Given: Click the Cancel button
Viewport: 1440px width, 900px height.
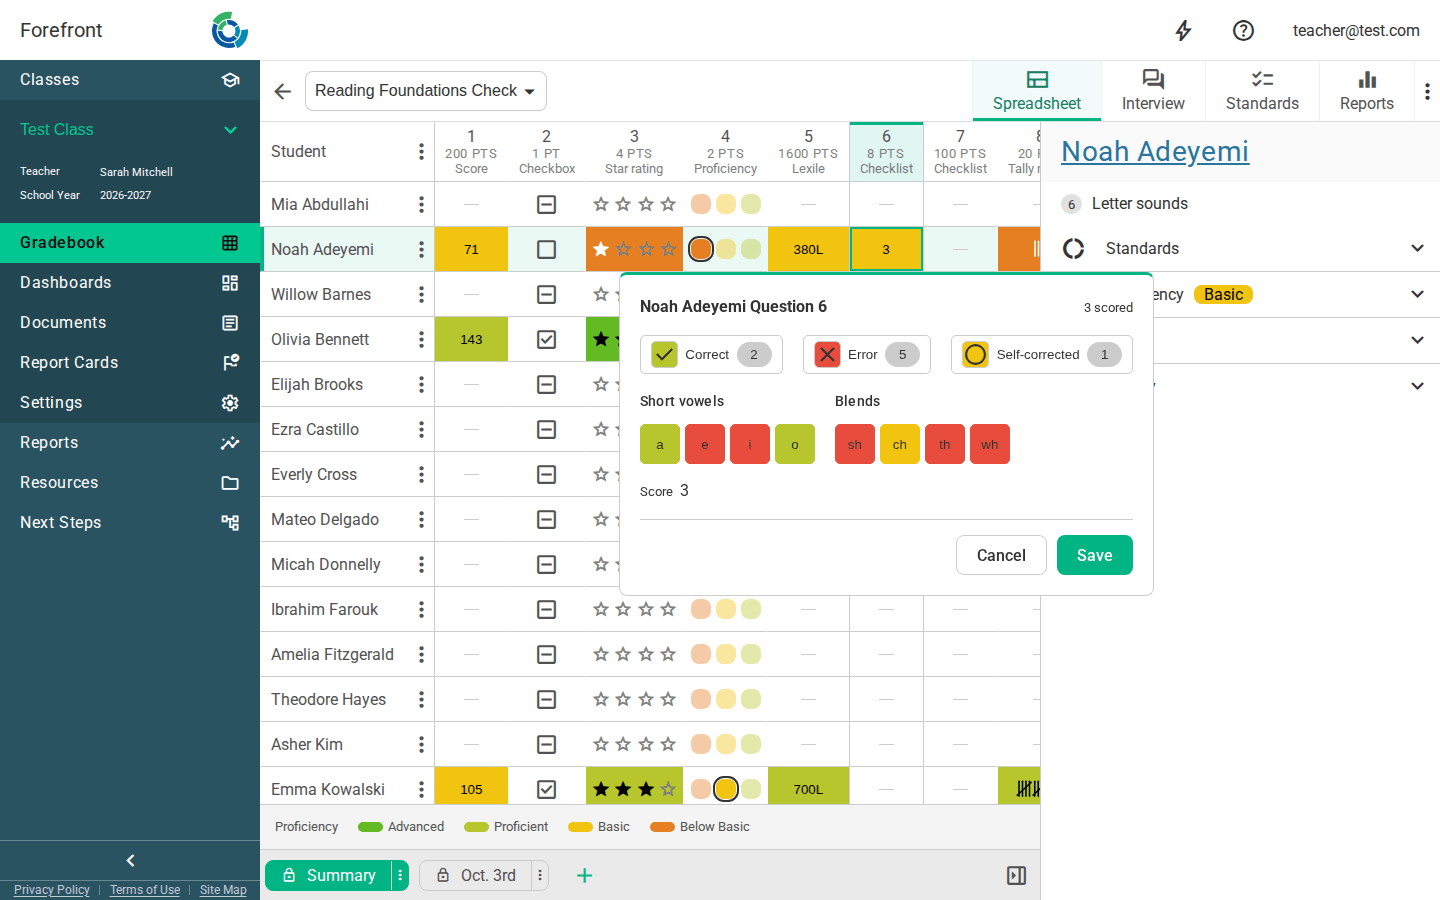Looking at the screenshot, I should point(1001,555).
